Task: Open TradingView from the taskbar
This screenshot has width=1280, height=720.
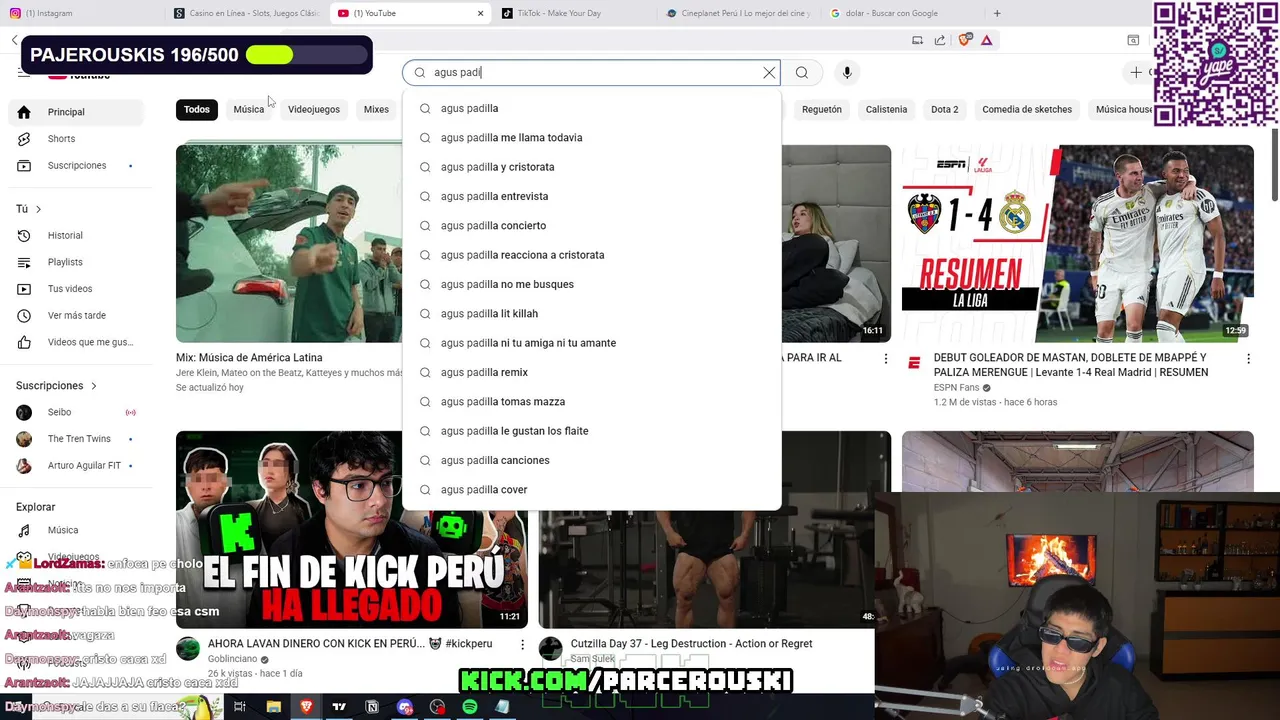Action: [x=339, y=707]
